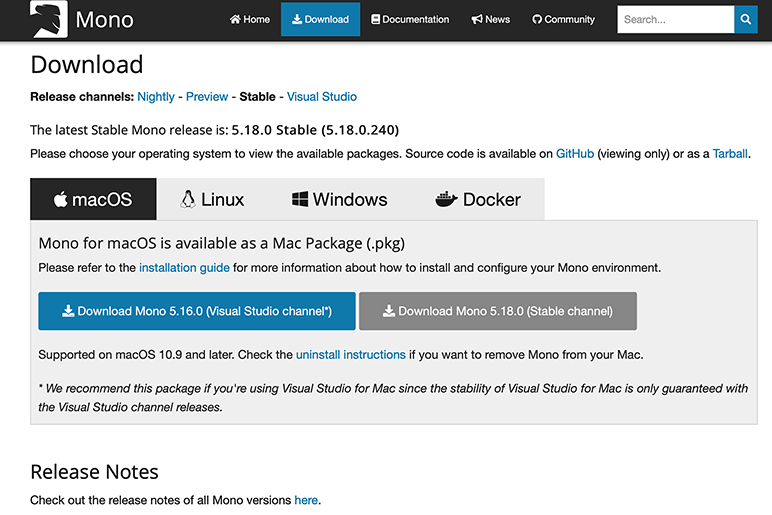Click the Search input field
Screen dimensions: 772x515
[x=675, y=19]
